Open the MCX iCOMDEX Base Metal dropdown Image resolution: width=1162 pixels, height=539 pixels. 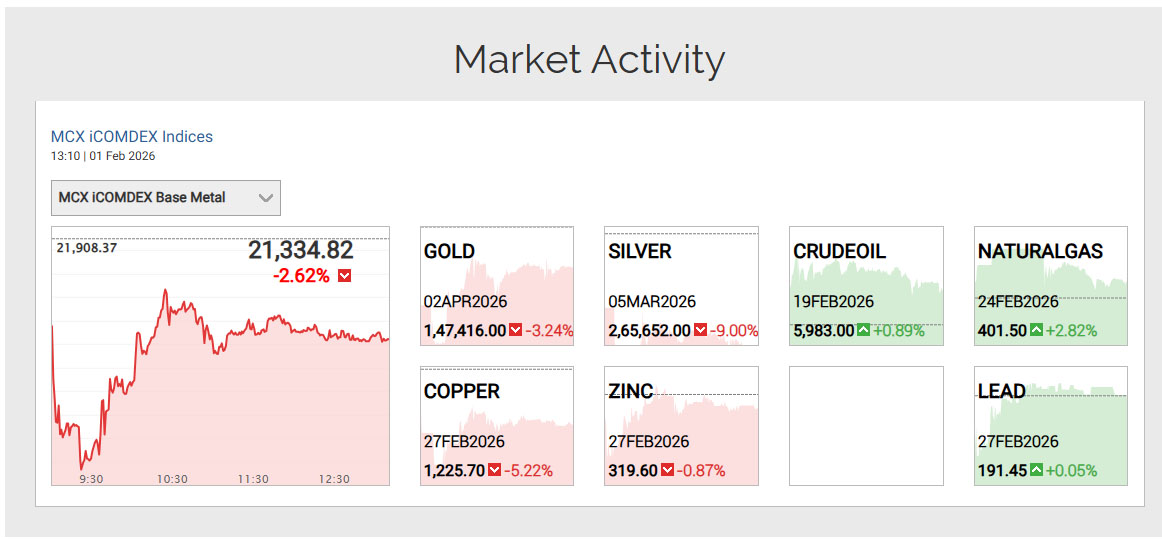[166, 198]
